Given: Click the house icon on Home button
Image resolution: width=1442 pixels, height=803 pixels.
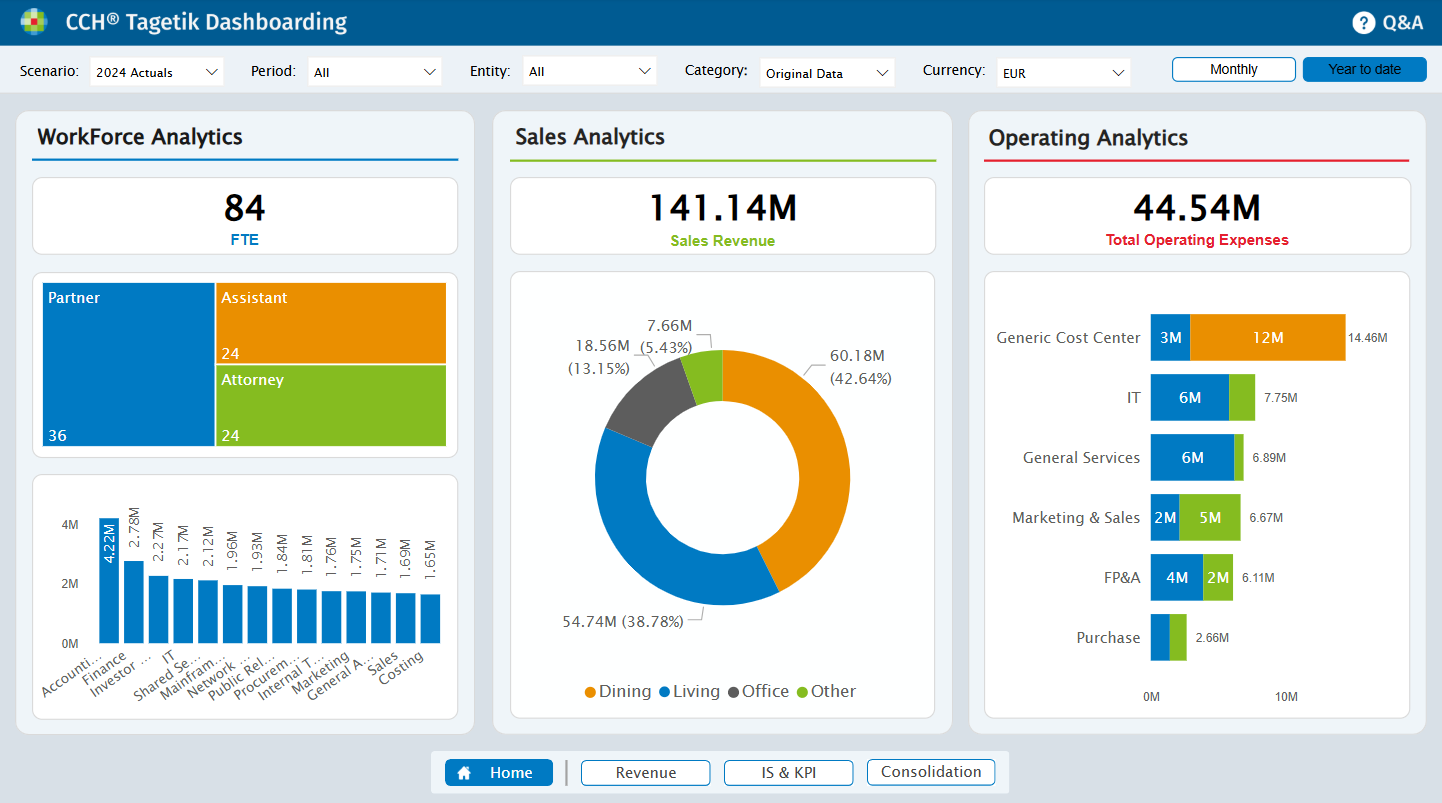Looking at the screenshot, I should click(x=464, y=773).
